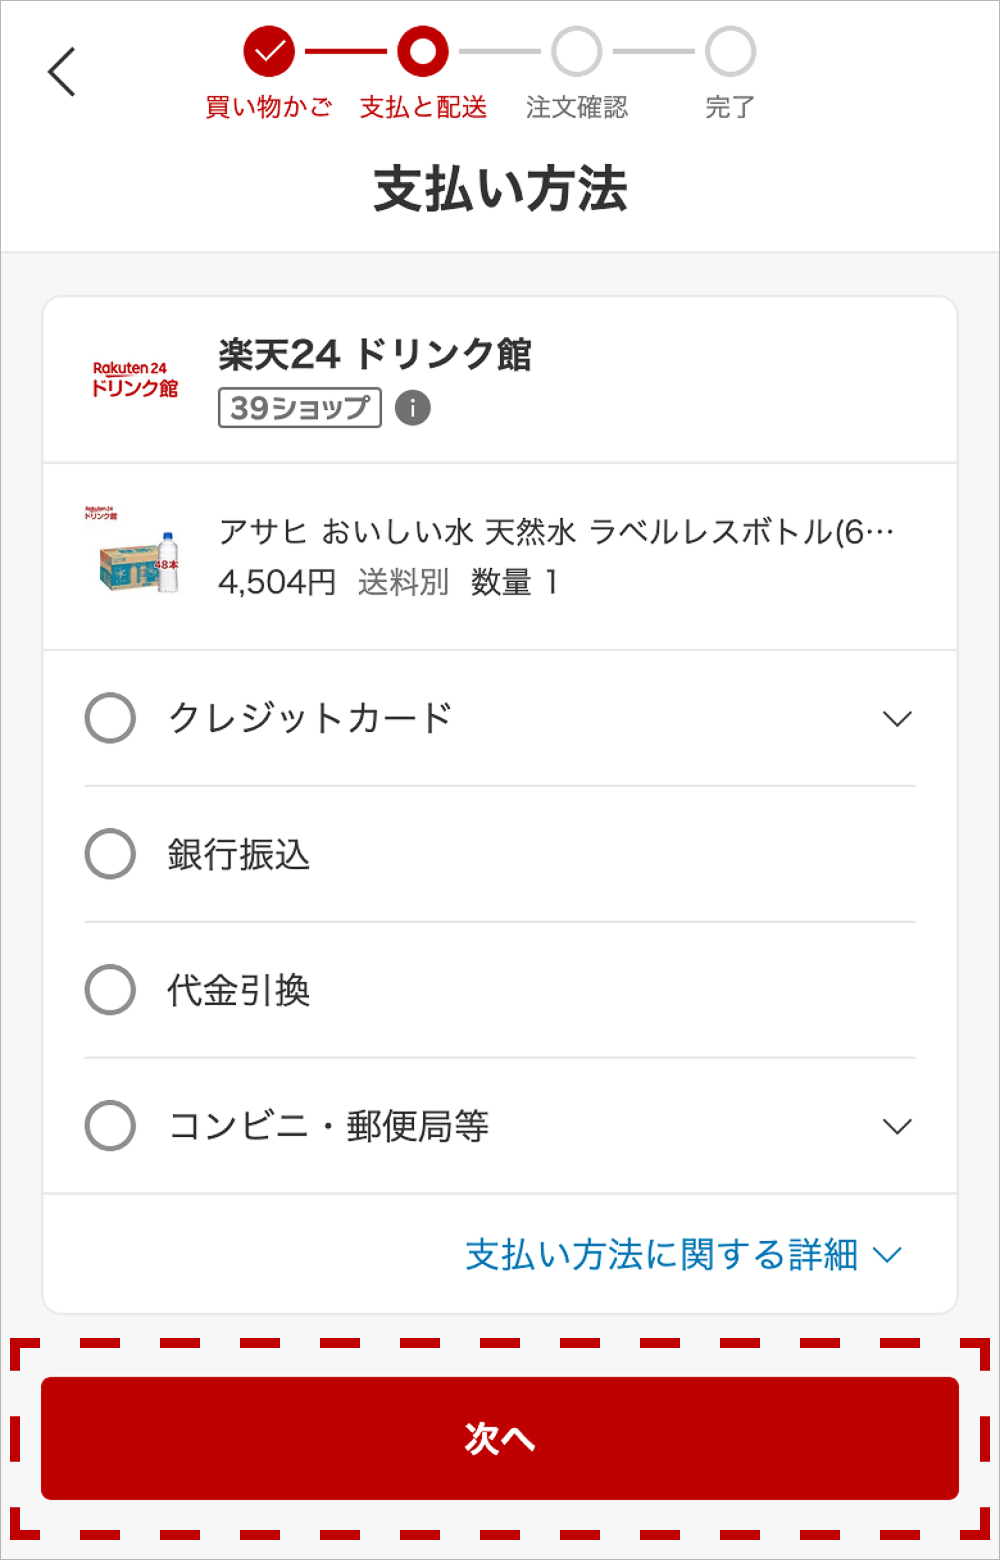Expand the クレジットカード chevron

897,719
